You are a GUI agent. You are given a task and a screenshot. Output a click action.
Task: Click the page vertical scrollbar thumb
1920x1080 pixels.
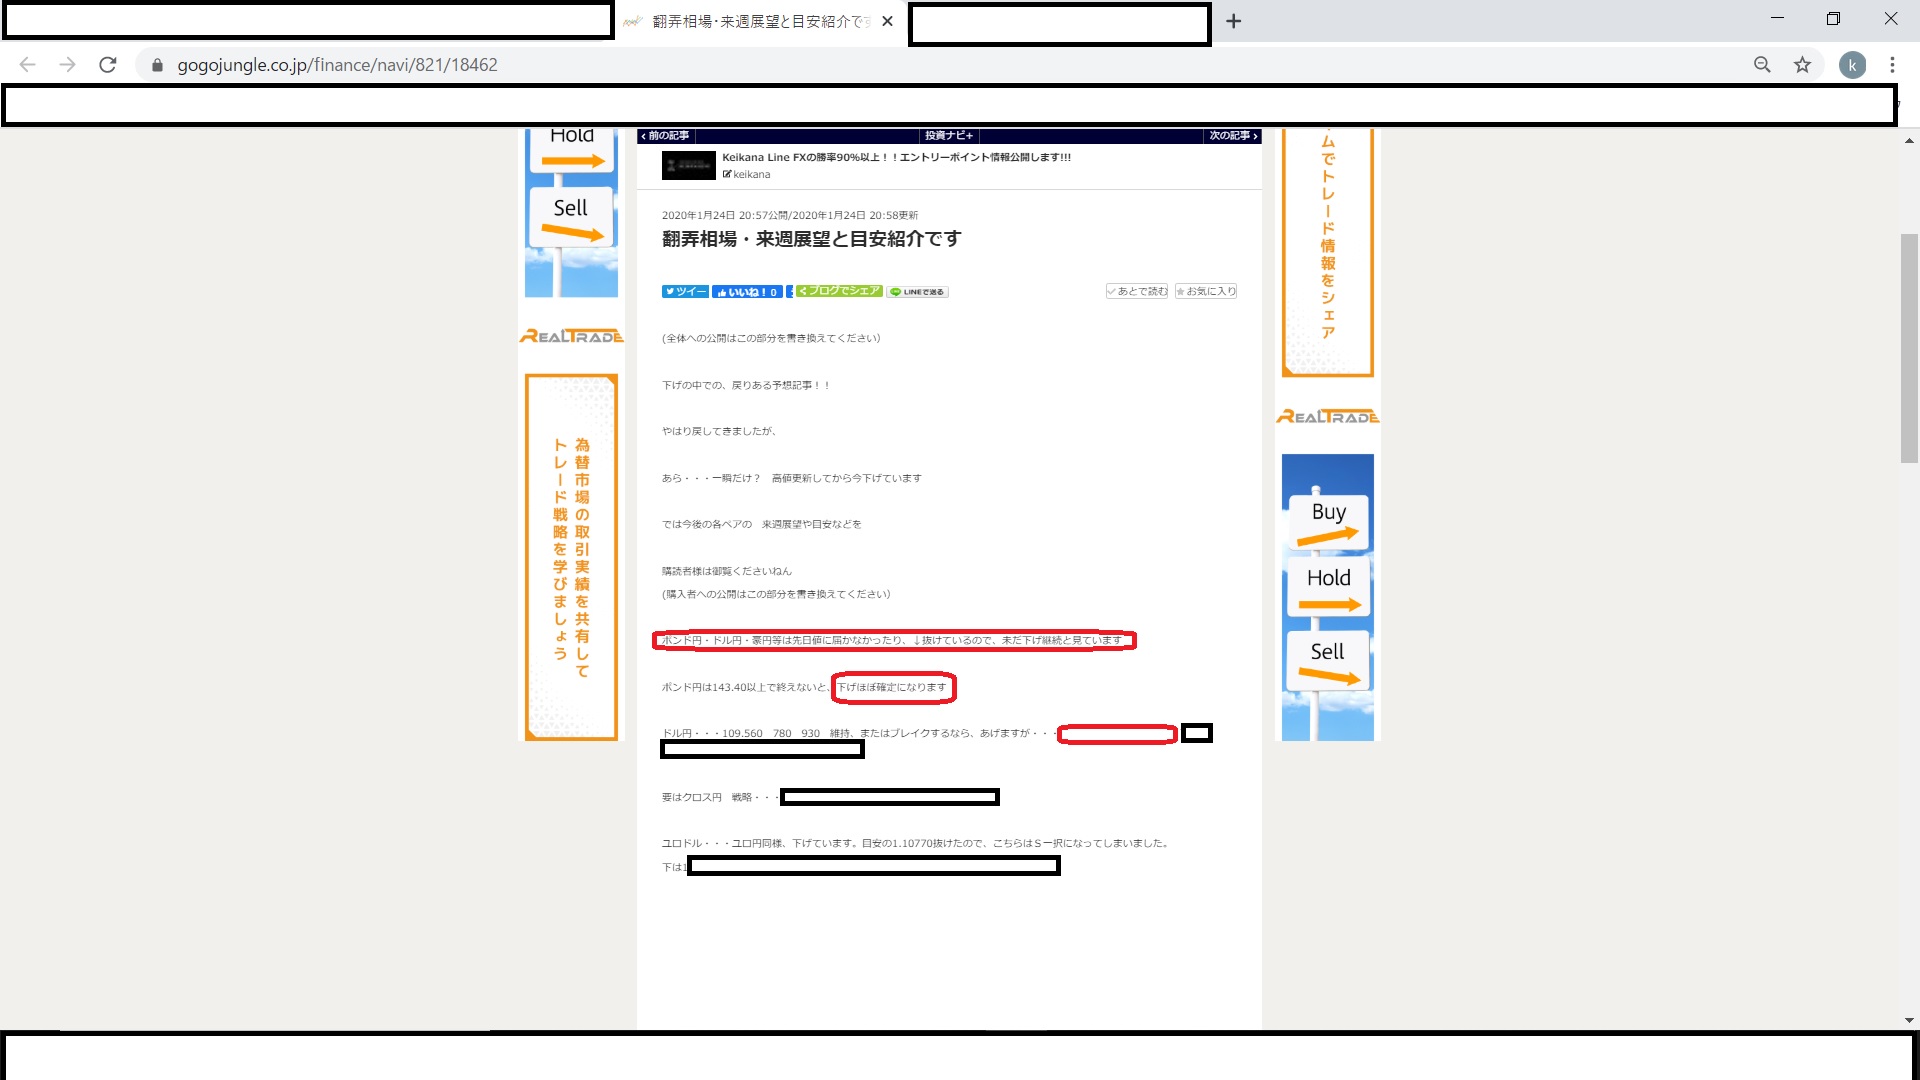pyautogui.click(x=1909, y=348)
